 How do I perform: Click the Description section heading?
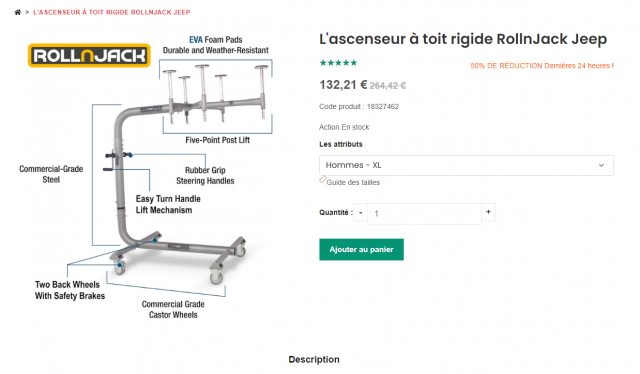coord(314,359)
